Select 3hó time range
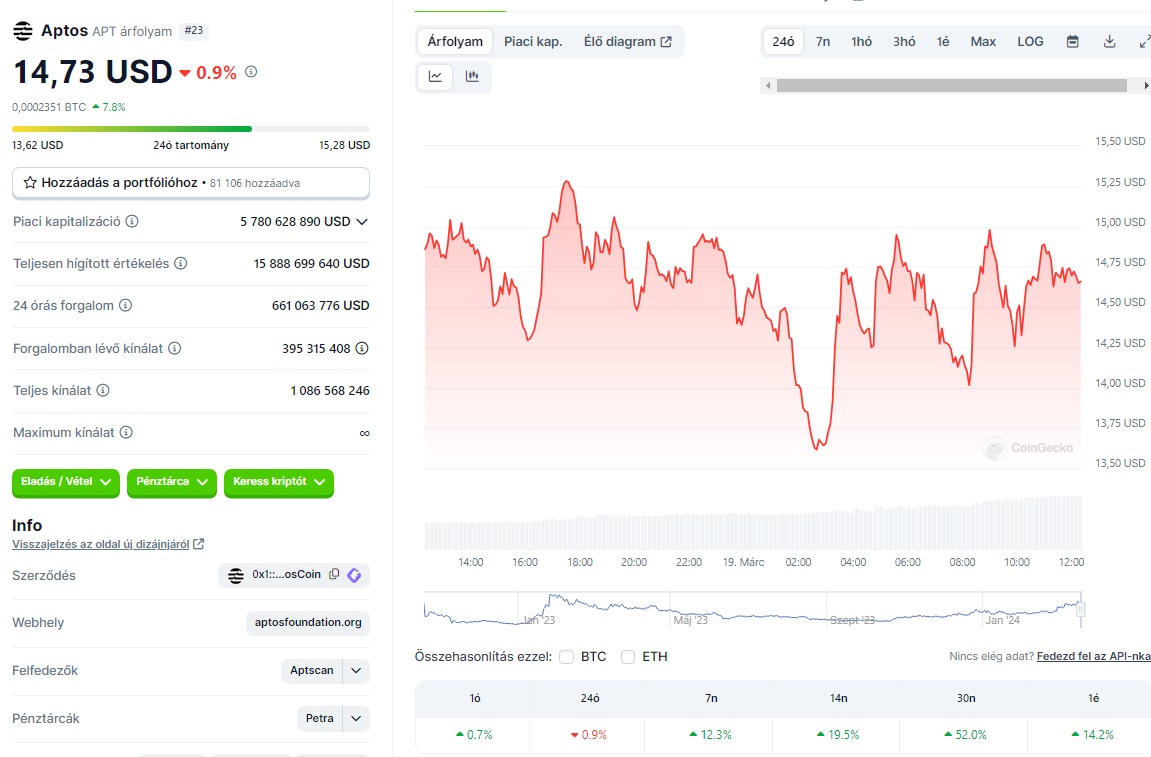Screen dimensions: 1151x757 point(904,42)
